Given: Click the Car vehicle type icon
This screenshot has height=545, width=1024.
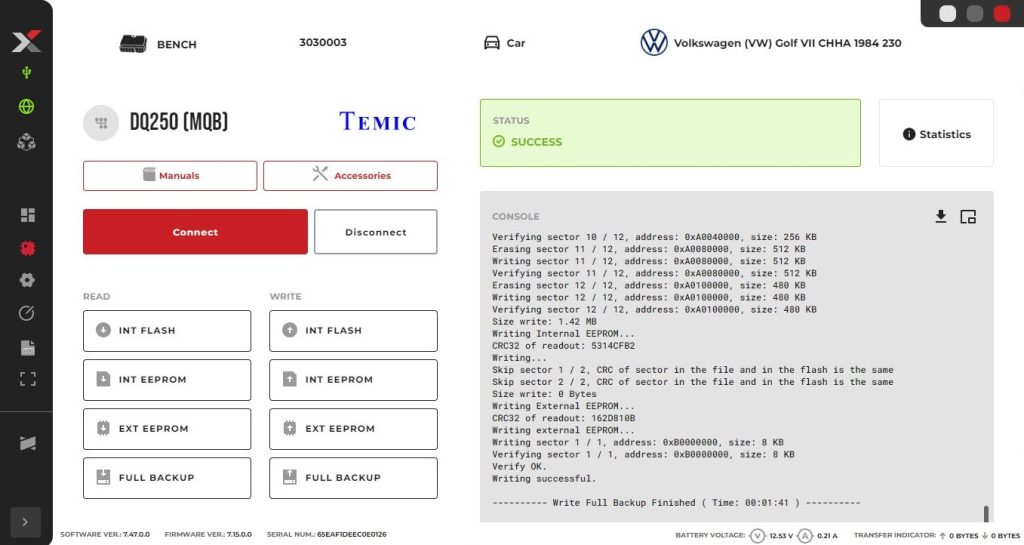Looking at the screenshot, I should [492, 43].
